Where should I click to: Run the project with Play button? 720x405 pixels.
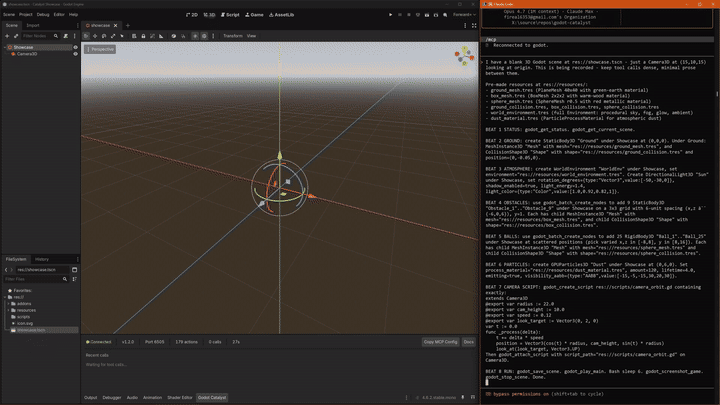tap(391, 15)
